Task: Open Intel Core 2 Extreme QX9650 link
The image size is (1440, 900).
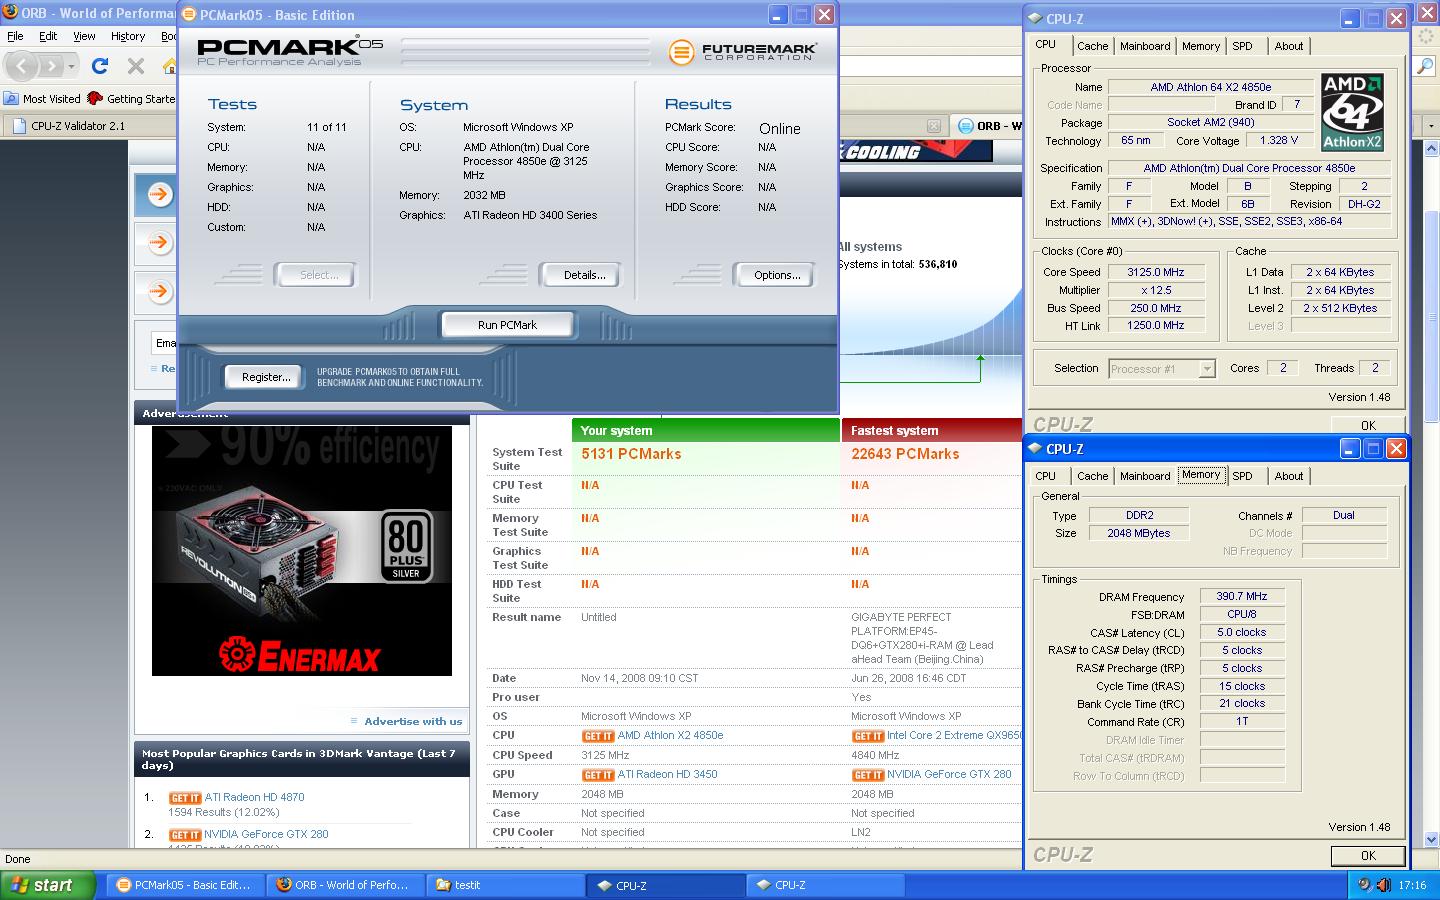Action: (954, 735)
